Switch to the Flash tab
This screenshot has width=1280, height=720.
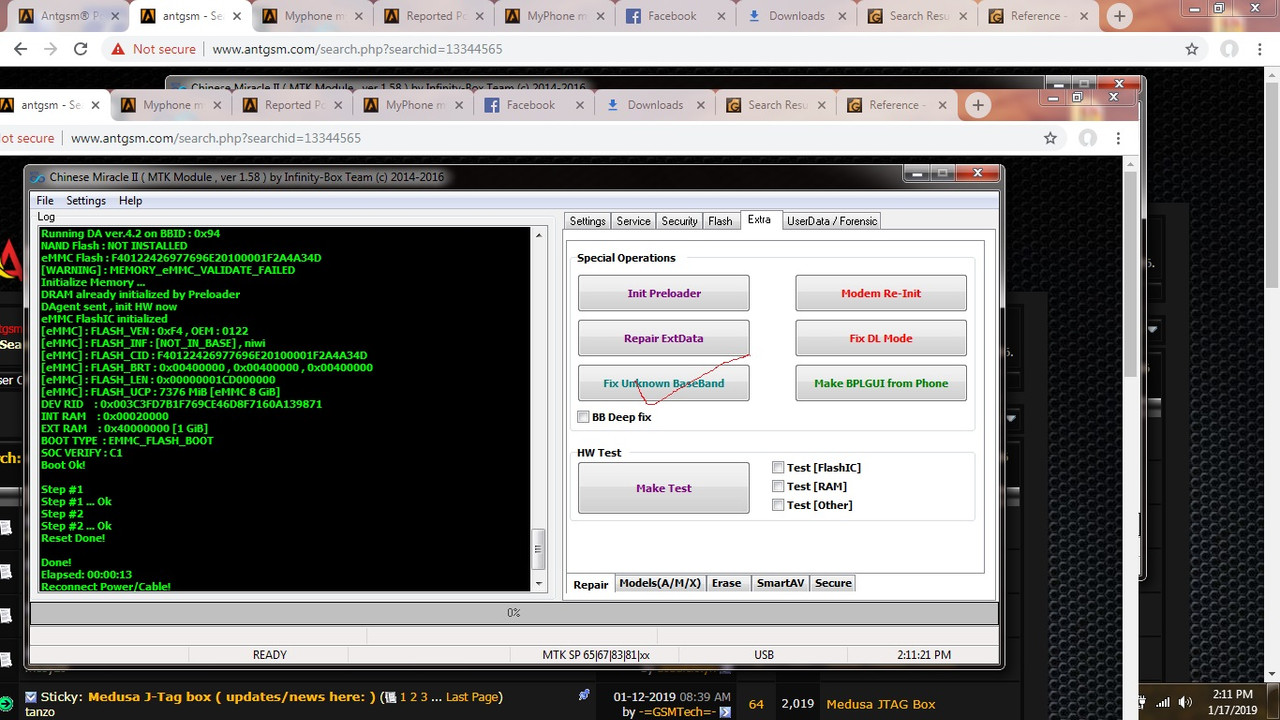click(x=721, y=221)
